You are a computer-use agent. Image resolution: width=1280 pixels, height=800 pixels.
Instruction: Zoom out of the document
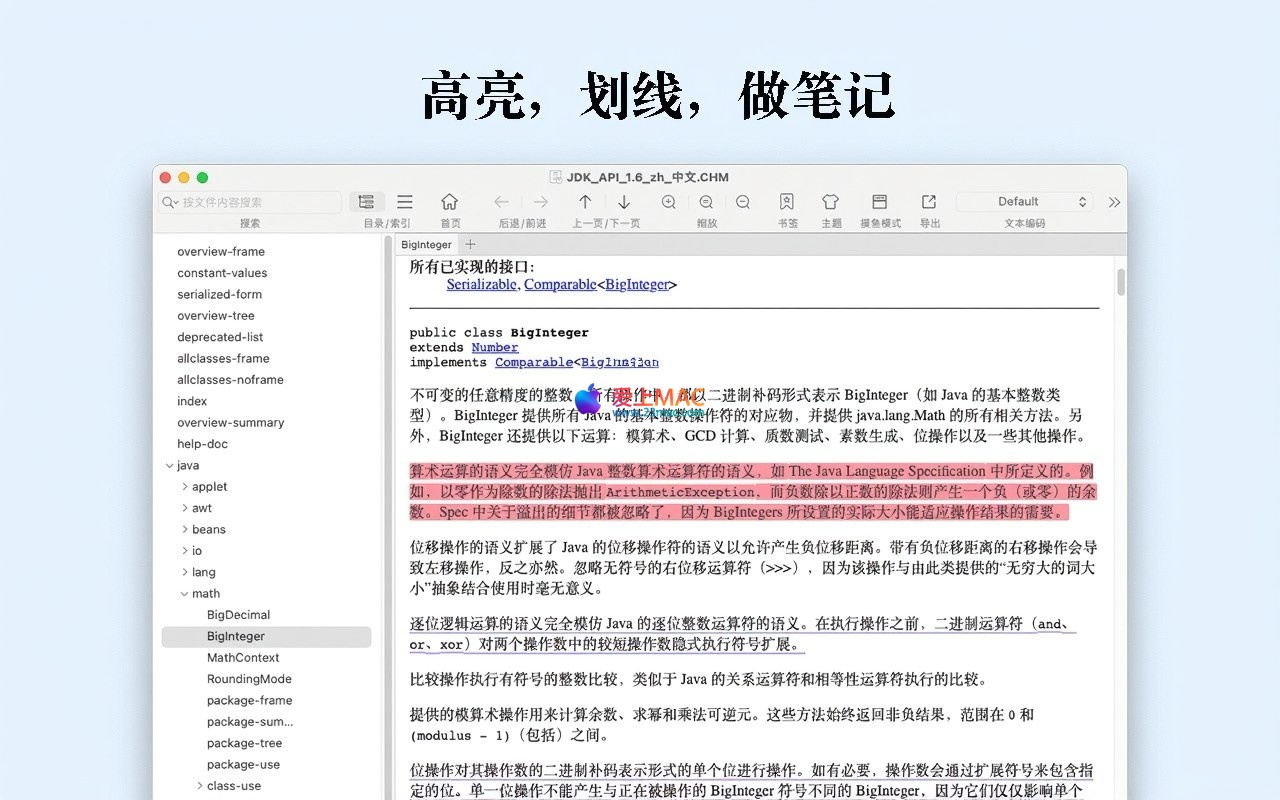743,202
